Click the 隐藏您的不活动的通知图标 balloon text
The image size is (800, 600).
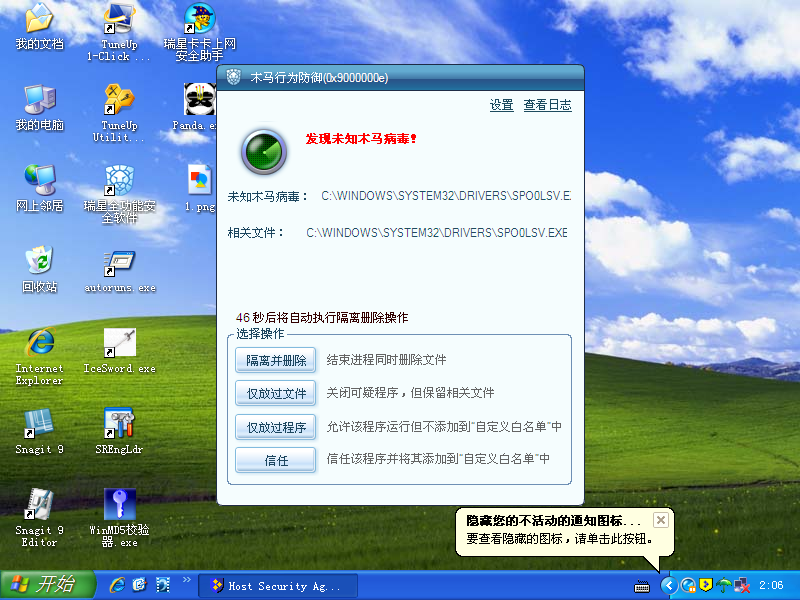pyautogui.click(x=553, y=520)
